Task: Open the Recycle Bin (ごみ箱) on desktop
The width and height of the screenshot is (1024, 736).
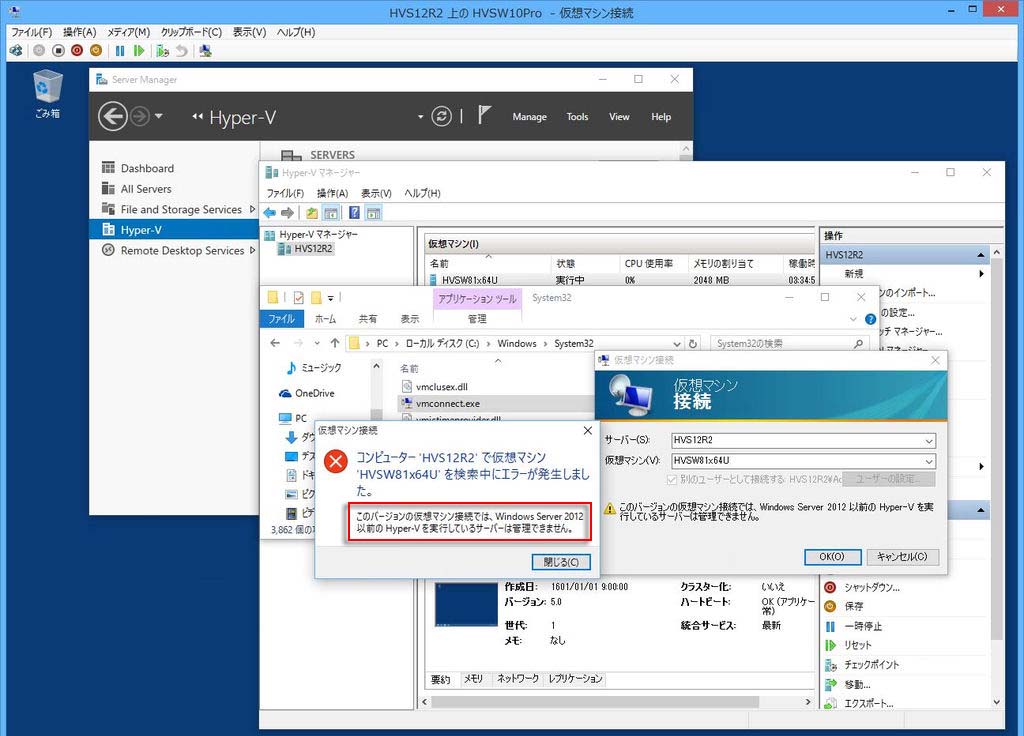Action: tap(47, 95)
